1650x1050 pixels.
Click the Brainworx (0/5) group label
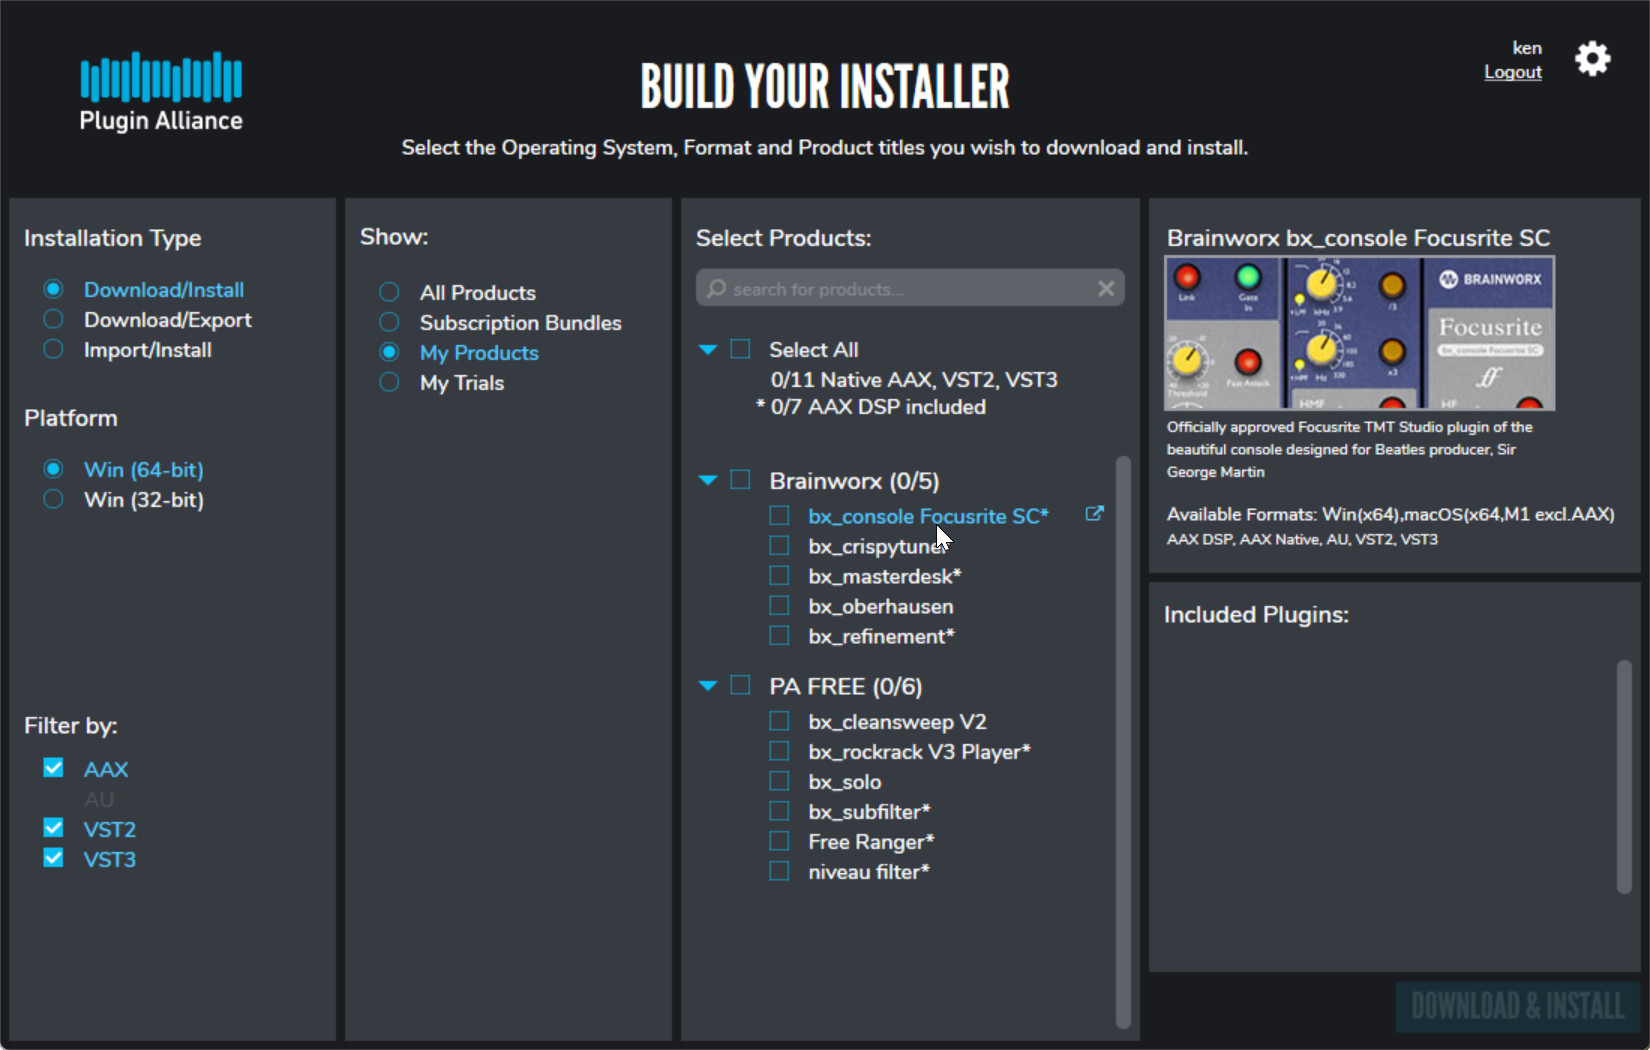pos(854,481)
